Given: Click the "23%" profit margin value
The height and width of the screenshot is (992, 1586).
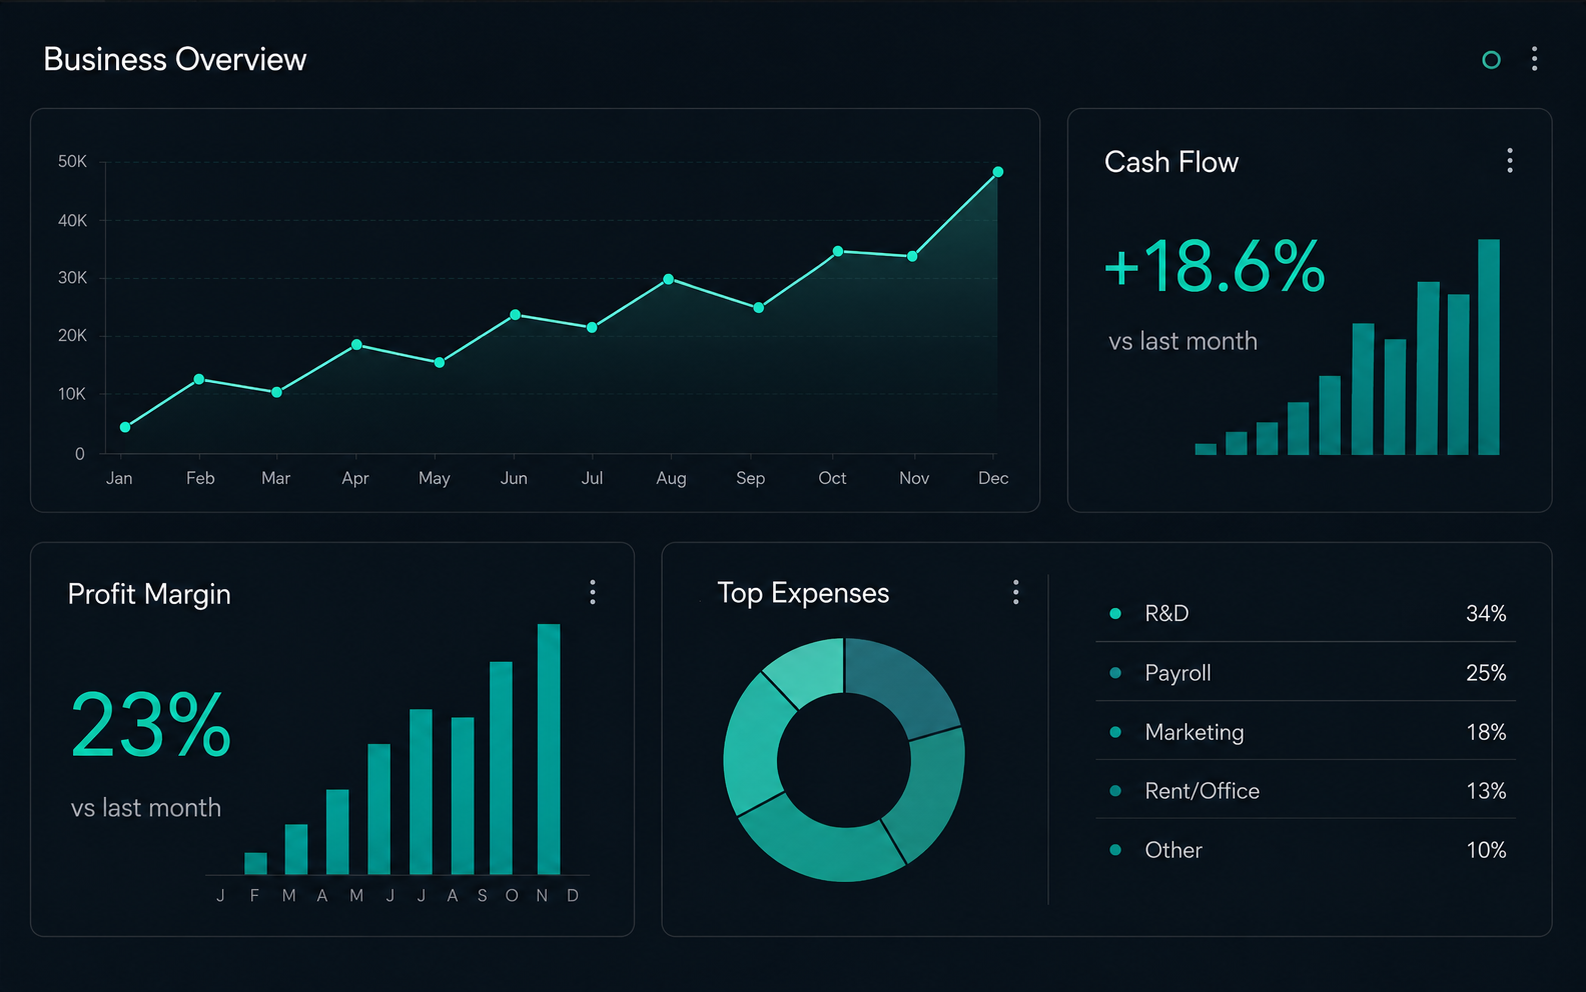Looking at the screenshot, I should [x=151, y=725].
